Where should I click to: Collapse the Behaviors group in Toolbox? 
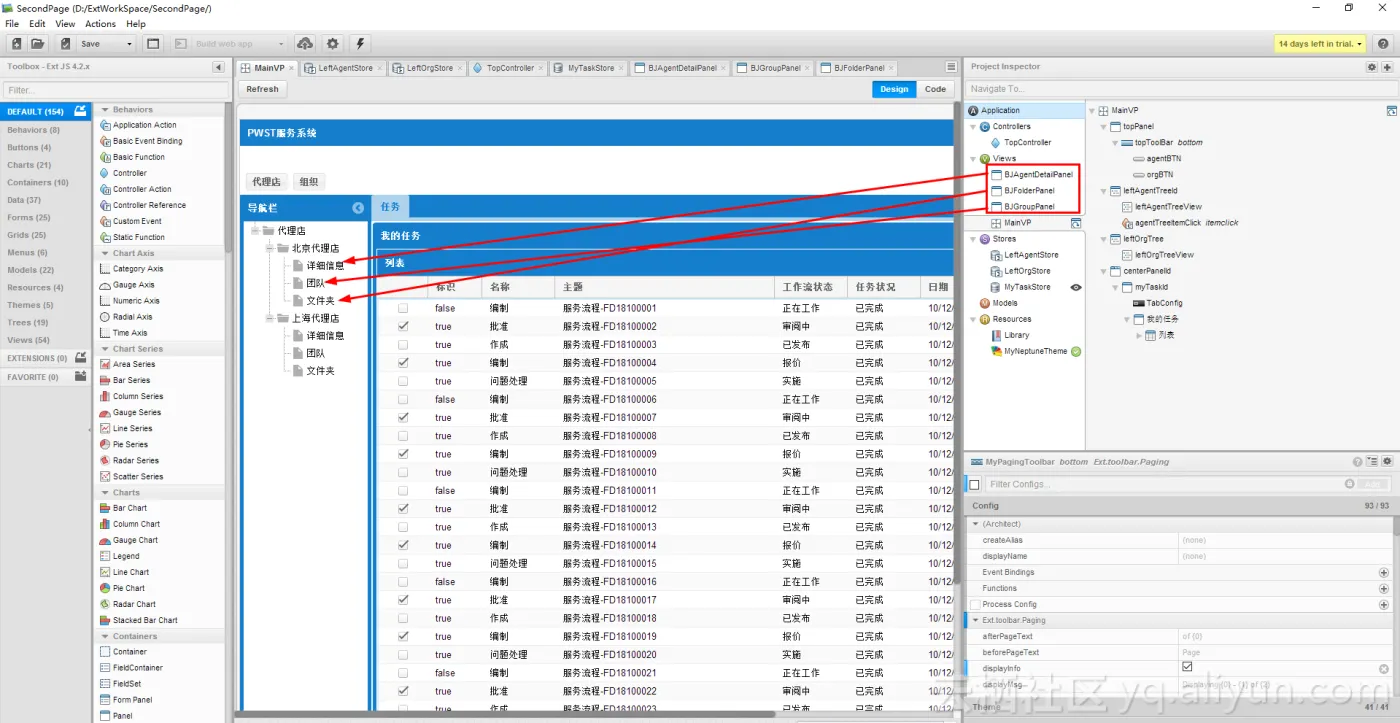tap(105, 110)
